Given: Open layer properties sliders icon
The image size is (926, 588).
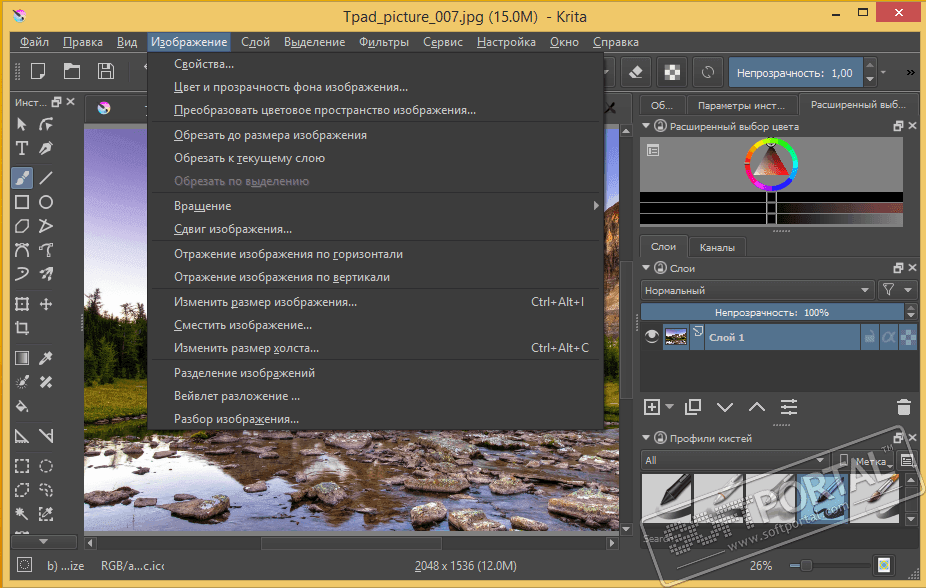Looking at the screenshot, I should [789, 407].
